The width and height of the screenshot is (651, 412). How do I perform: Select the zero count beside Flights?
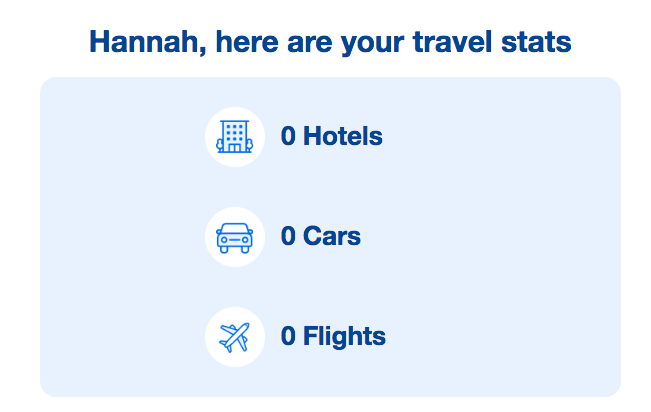(x=288, y=336)
